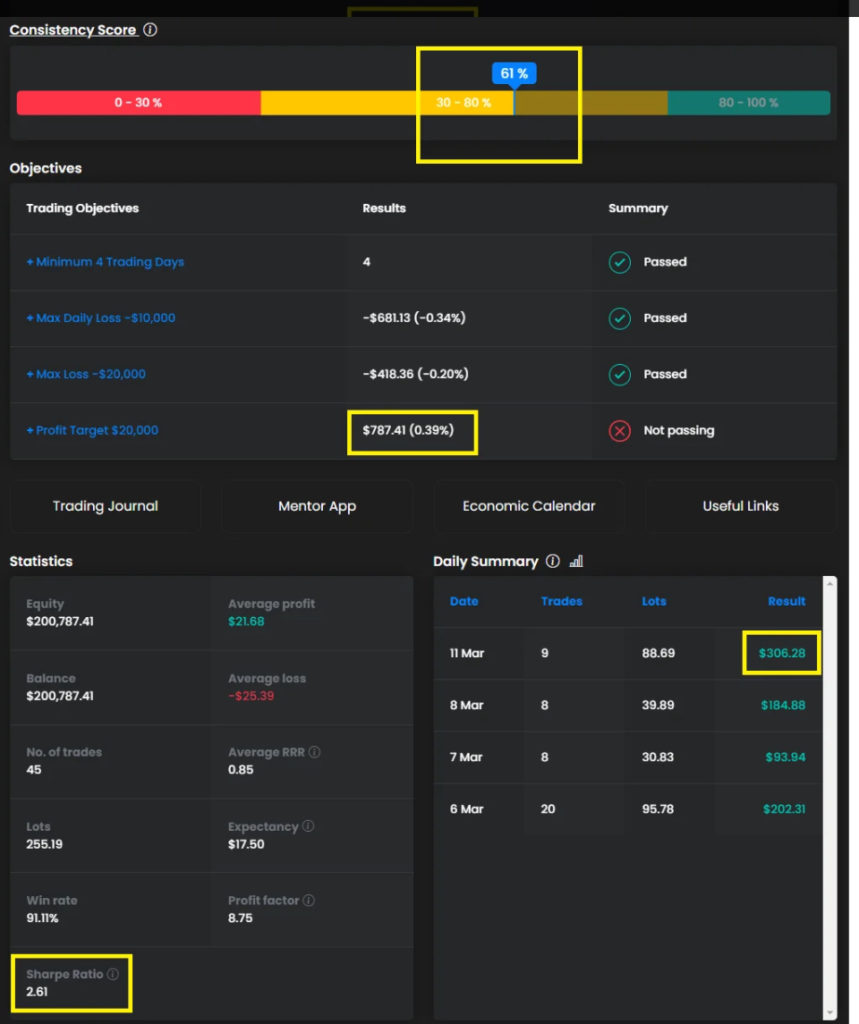Open the Mentor App

pyautogui.click(x=317, y=506)
